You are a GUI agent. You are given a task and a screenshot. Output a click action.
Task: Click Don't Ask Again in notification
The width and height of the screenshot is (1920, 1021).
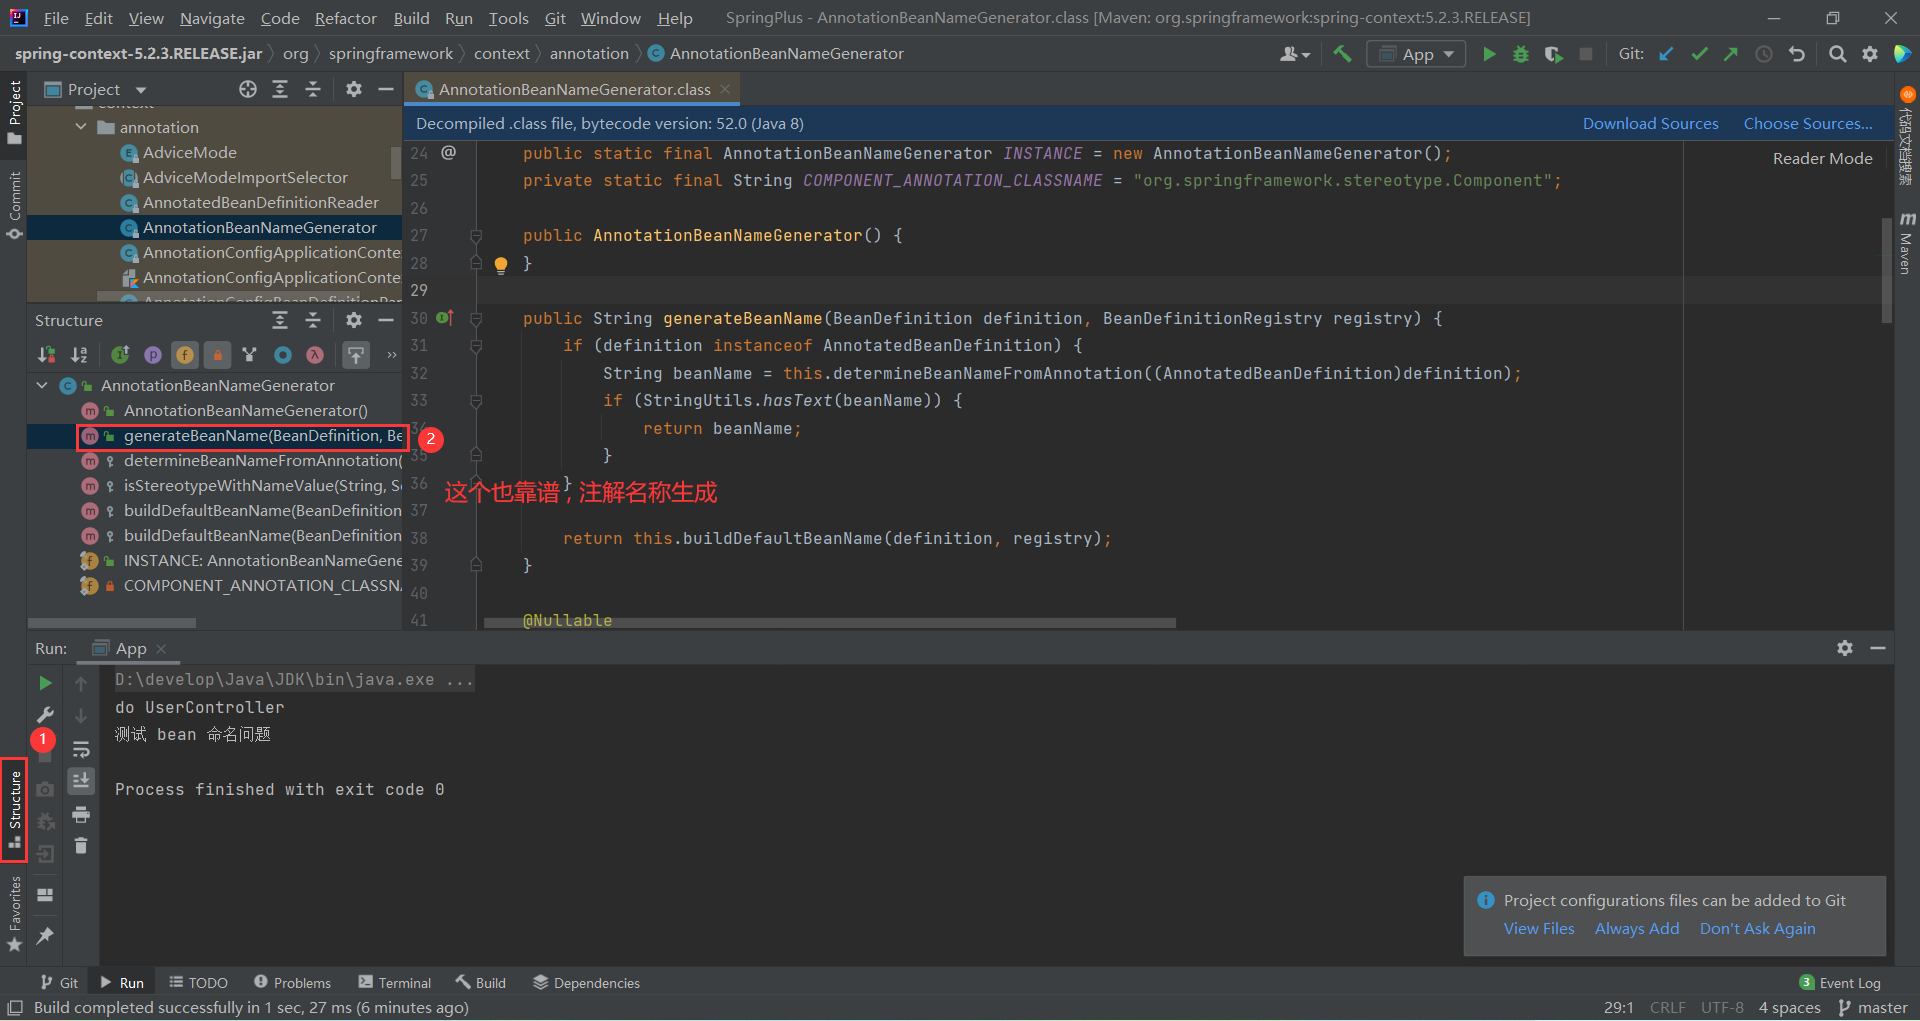pyautogui.click(x=1757, y=929)
